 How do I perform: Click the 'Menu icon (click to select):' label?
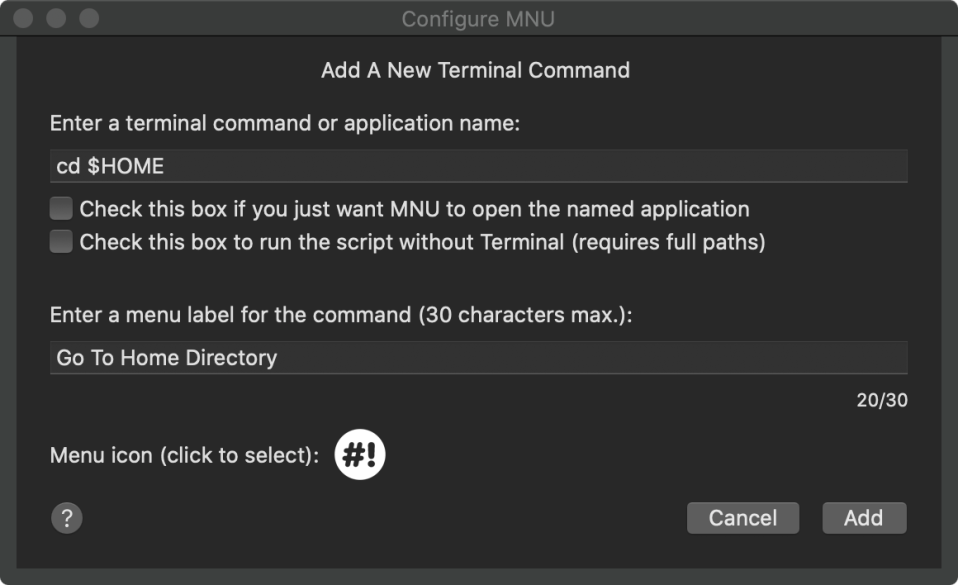(x=185, y=455)
